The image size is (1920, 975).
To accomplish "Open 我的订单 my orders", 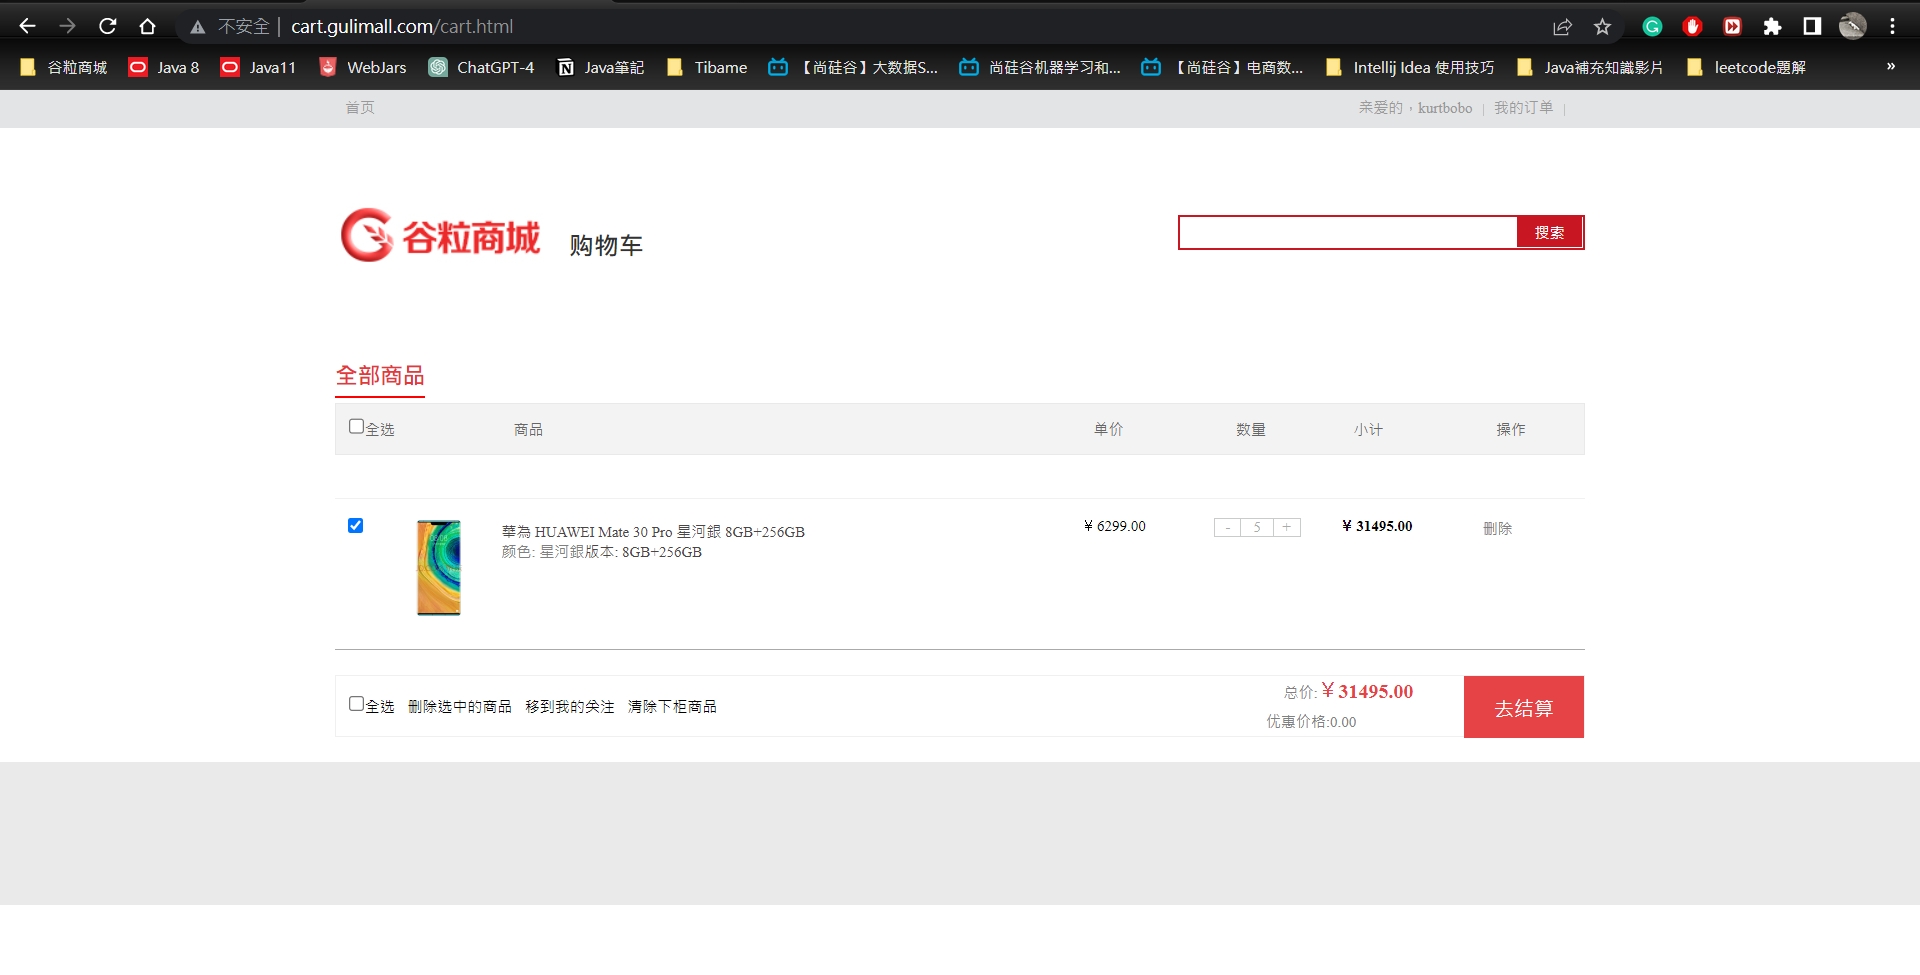I will click(x=1524, y=108).
